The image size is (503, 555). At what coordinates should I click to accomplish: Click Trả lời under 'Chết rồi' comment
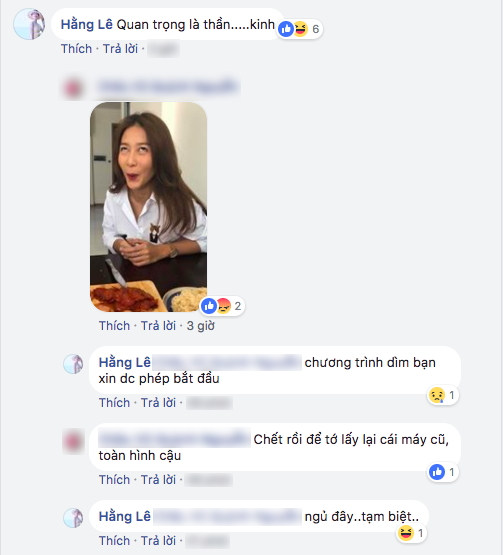pos(158,480)
